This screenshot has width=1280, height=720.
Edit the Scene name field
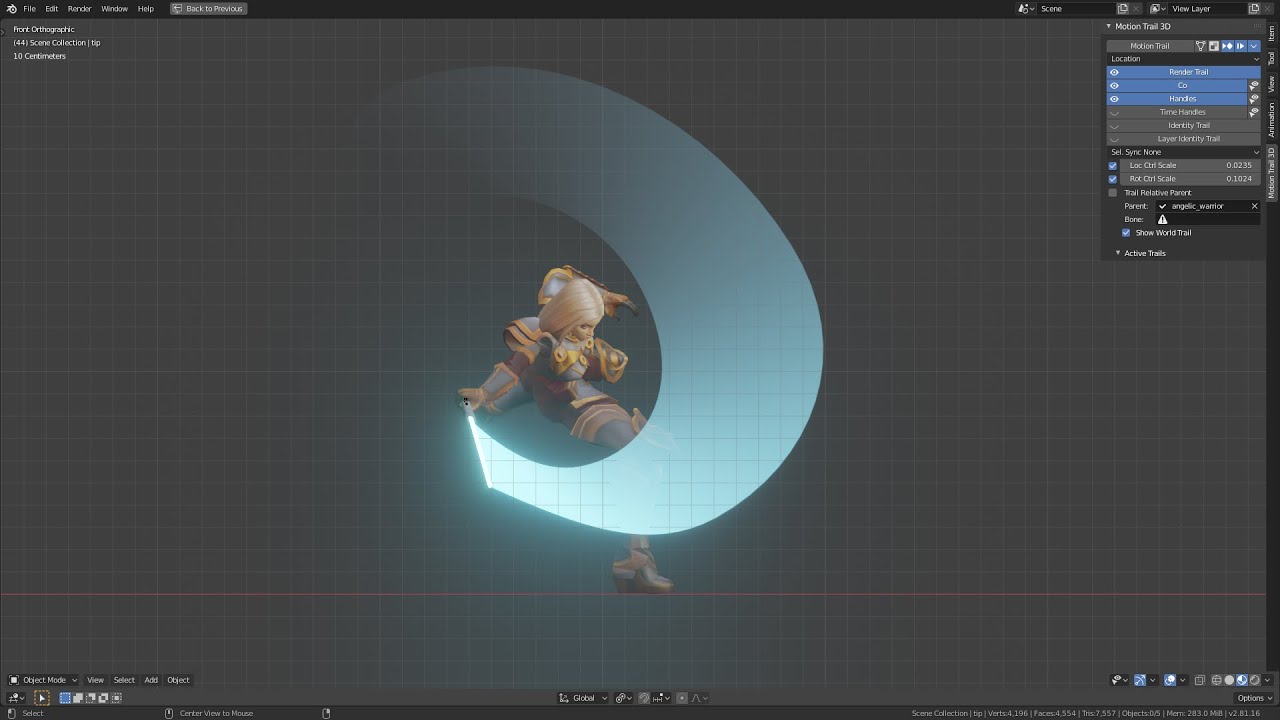coord(1076,8)
